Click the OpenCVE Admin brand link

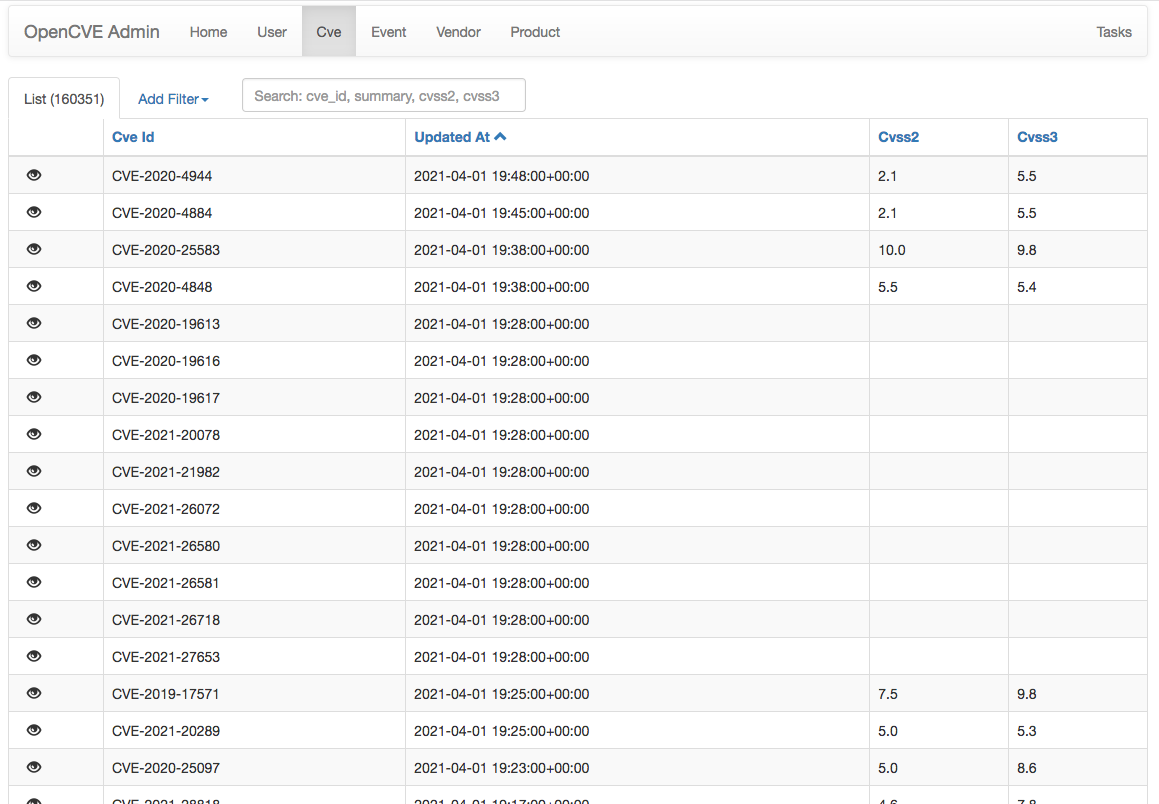91,31
